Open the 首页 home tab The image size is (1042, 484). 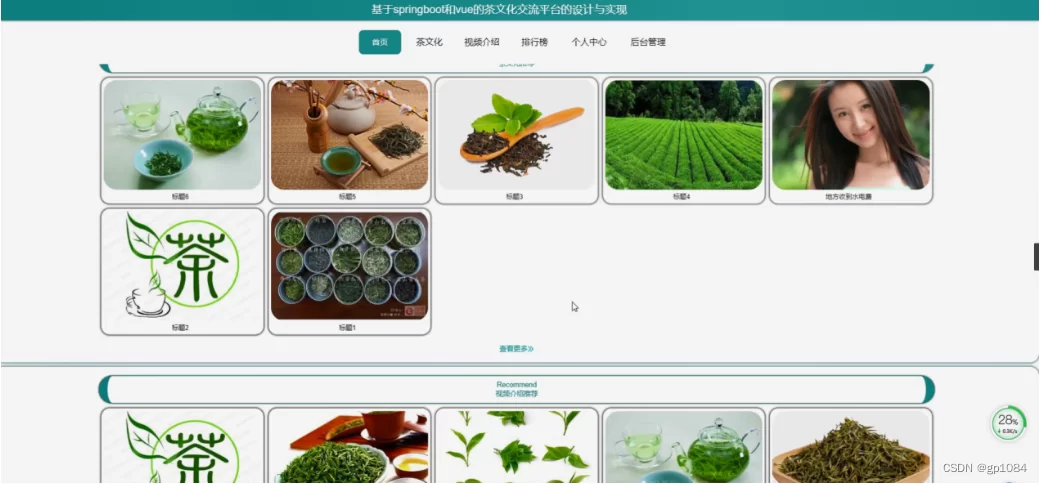[x=379, y=42]
